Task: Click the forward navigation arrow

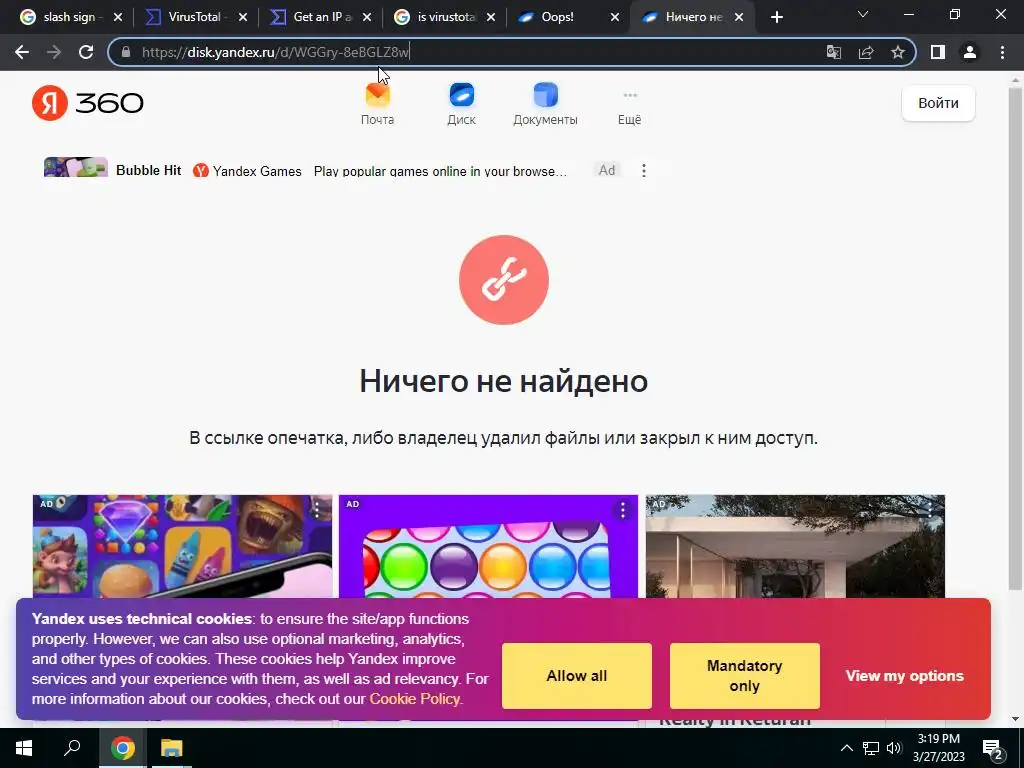Action: [x=54, y=52]
